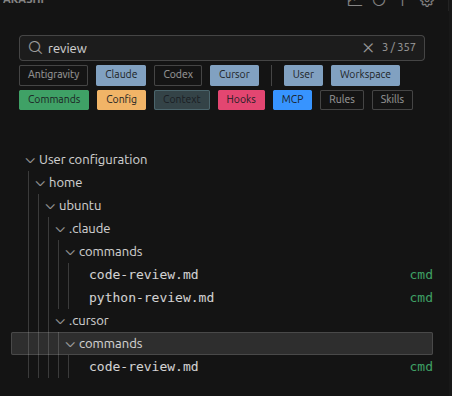Click cmd badge on .cursor code-review.md row
This screenshot has height=396, width=452.
pos(421,367)
